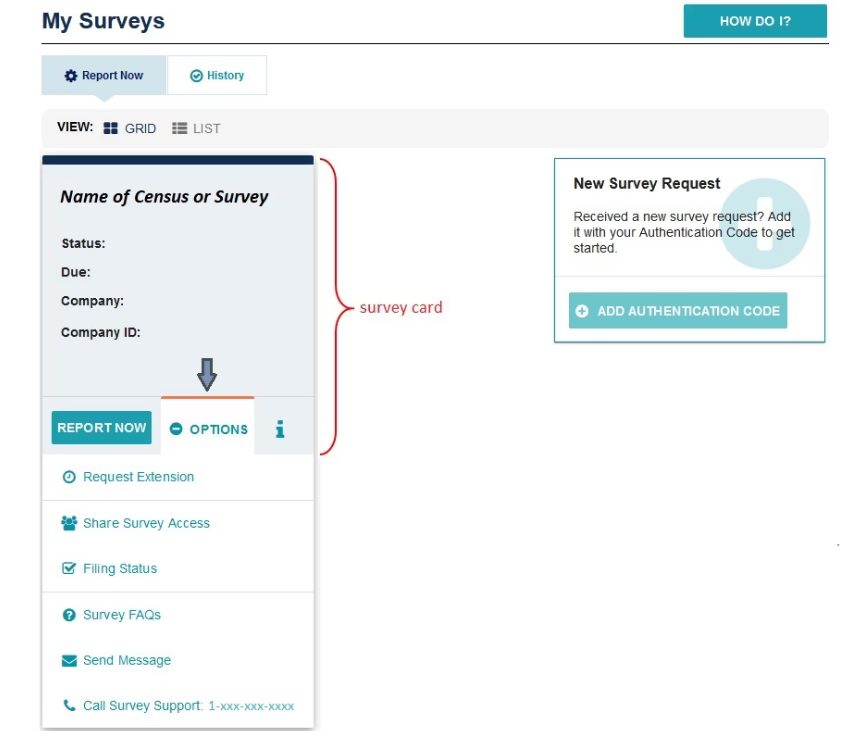Screen dimensions: 868x731
Task: Switch to the History tab
Action: tap(217, 75)
